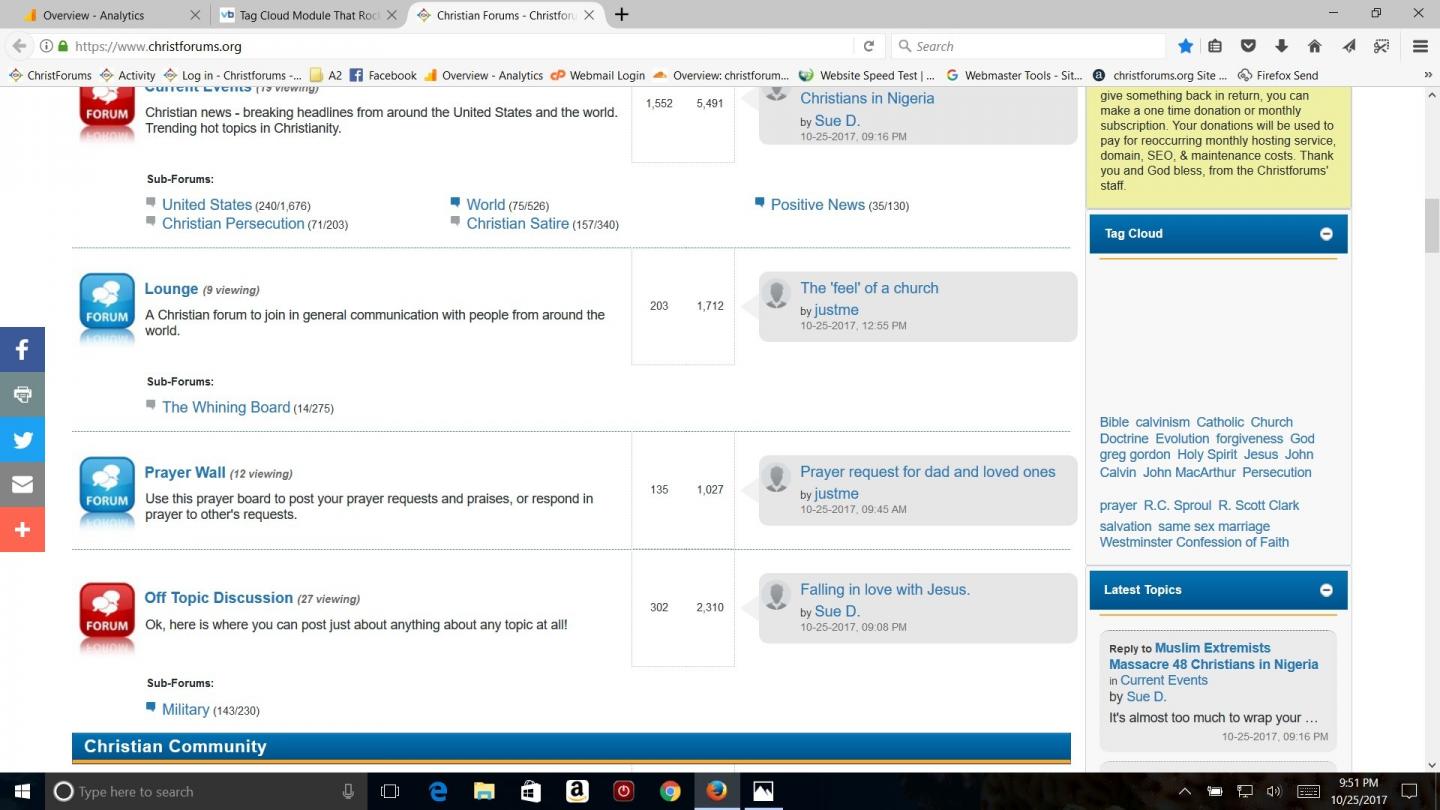Click the email share sidebar icon
Viewport: 1440px width, 810px height.
point(22,484)
